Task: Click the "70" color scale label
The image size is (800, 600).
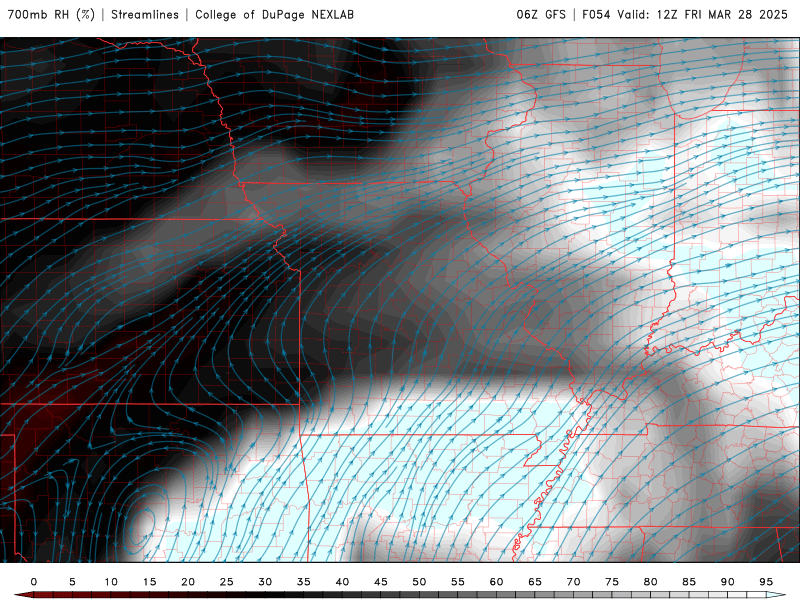Action: click(x=573, y=582)
